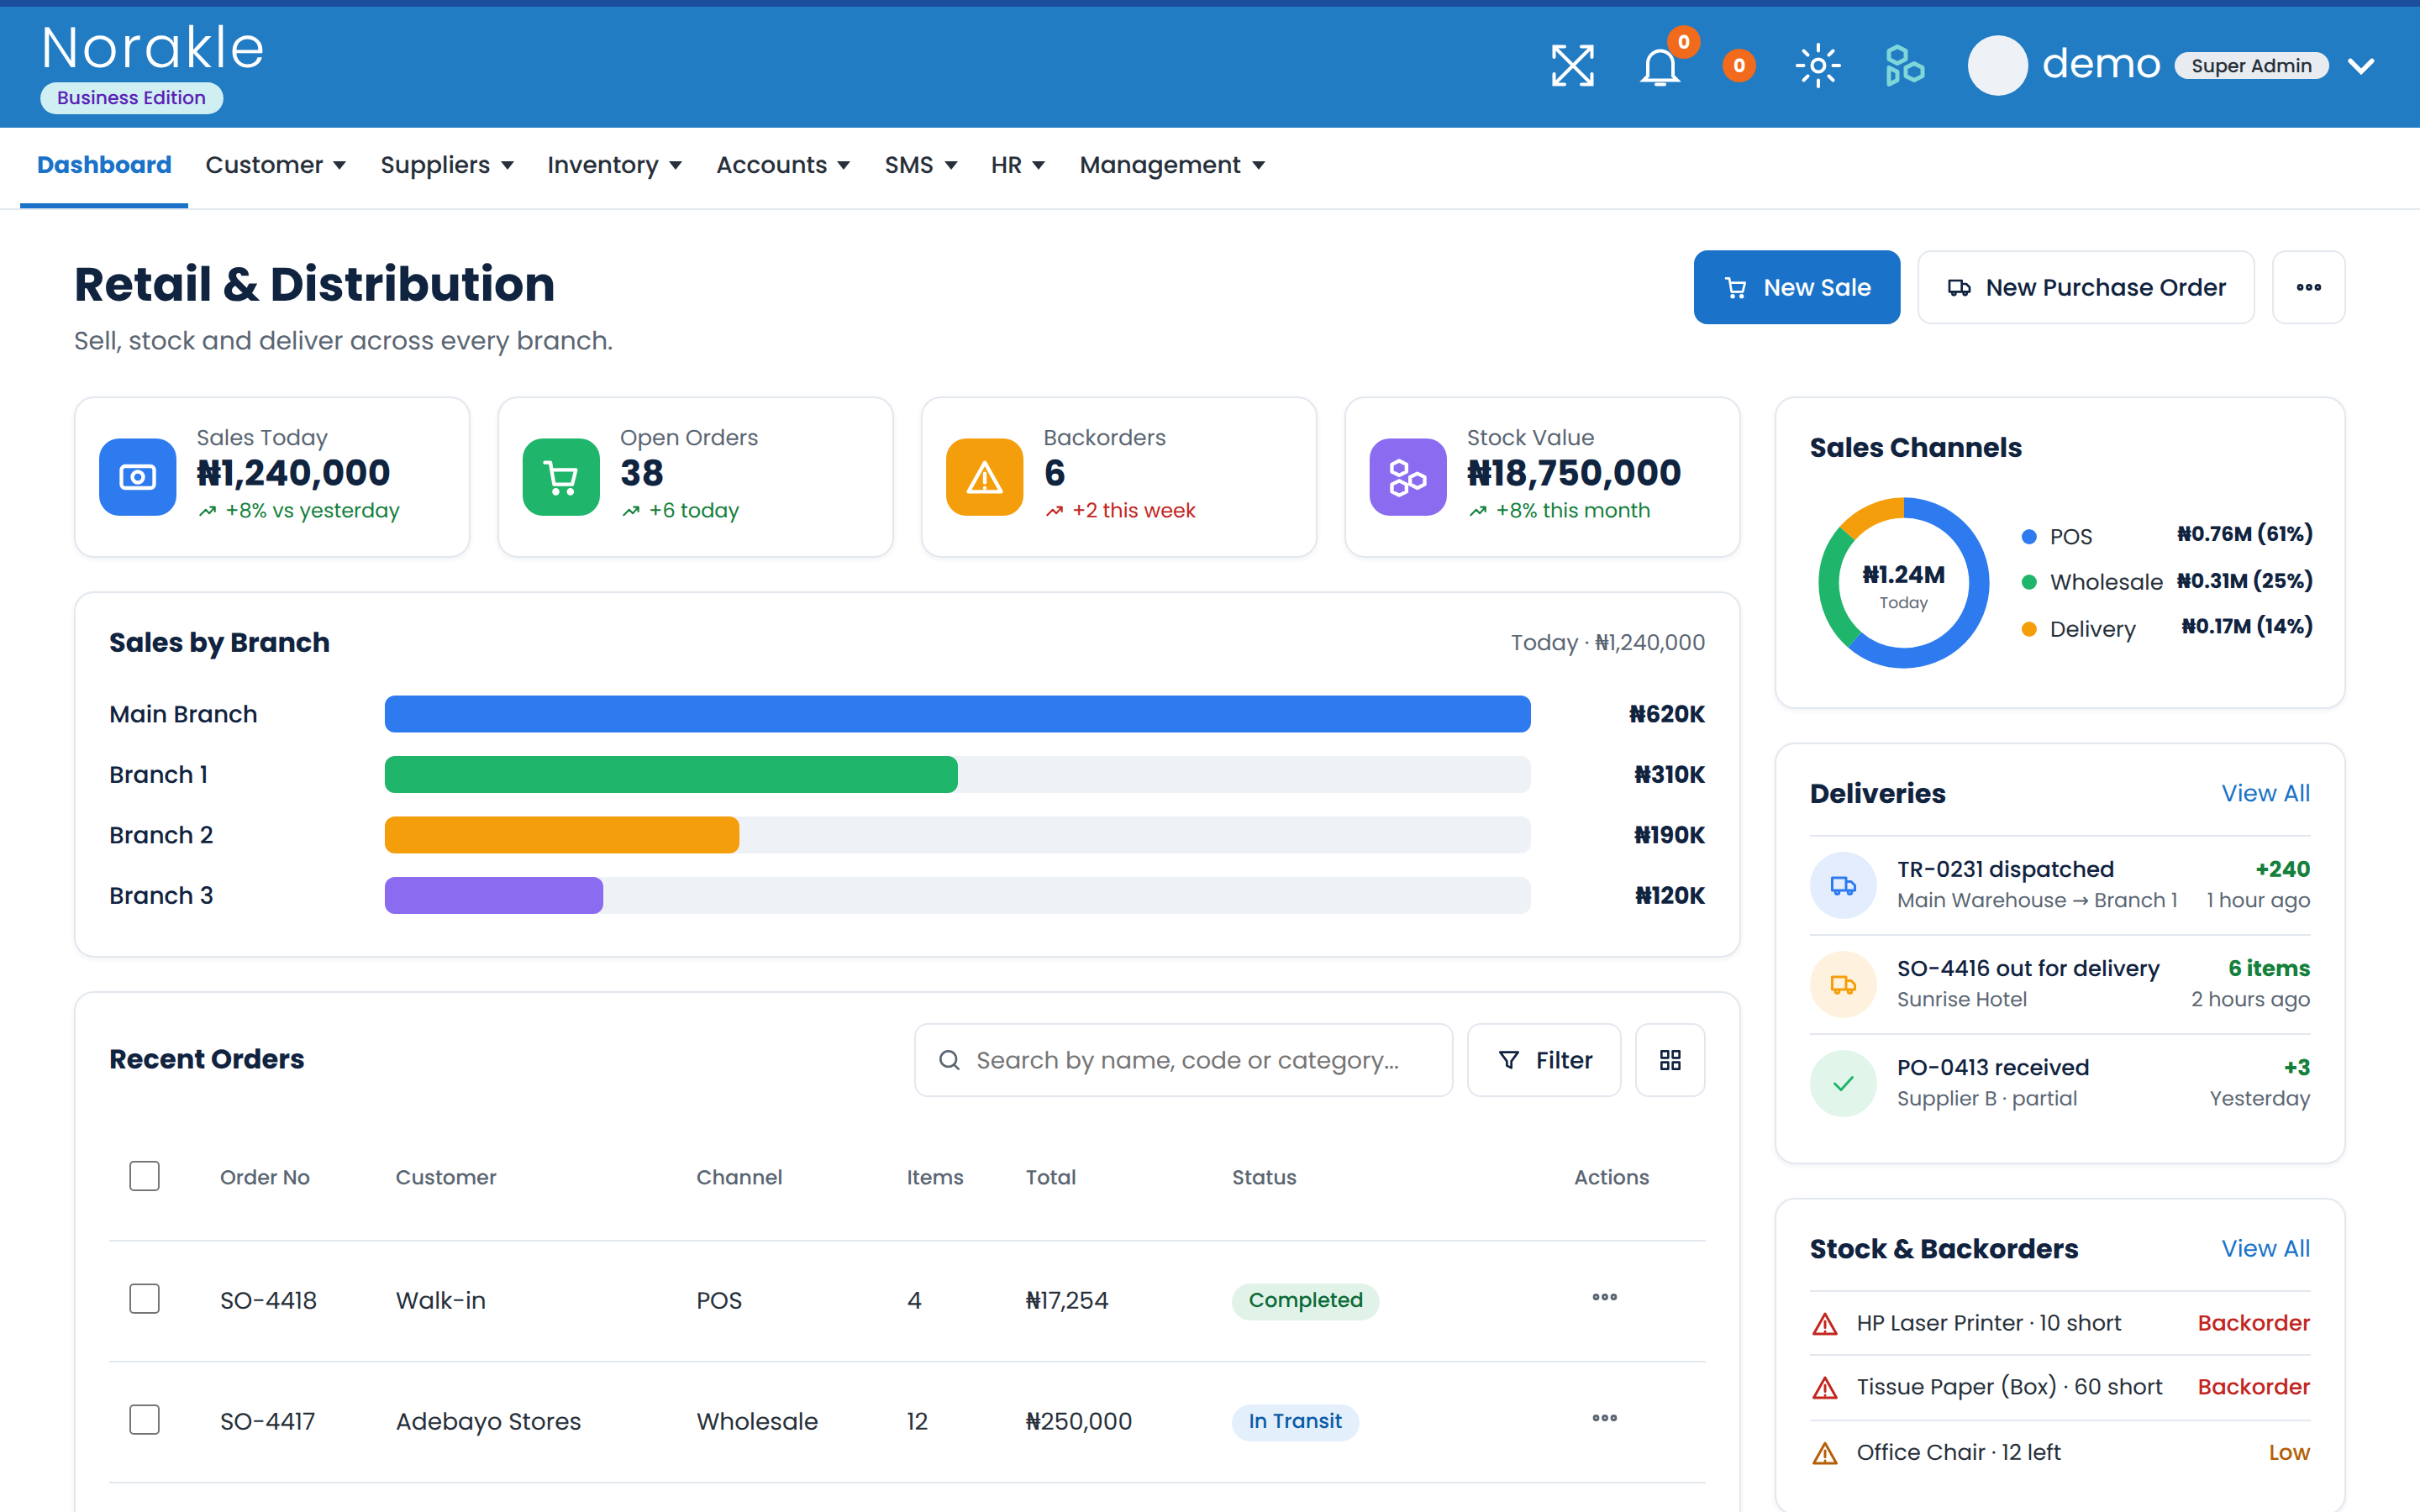
Task: View All deliveries
Action: (2266, 793)
